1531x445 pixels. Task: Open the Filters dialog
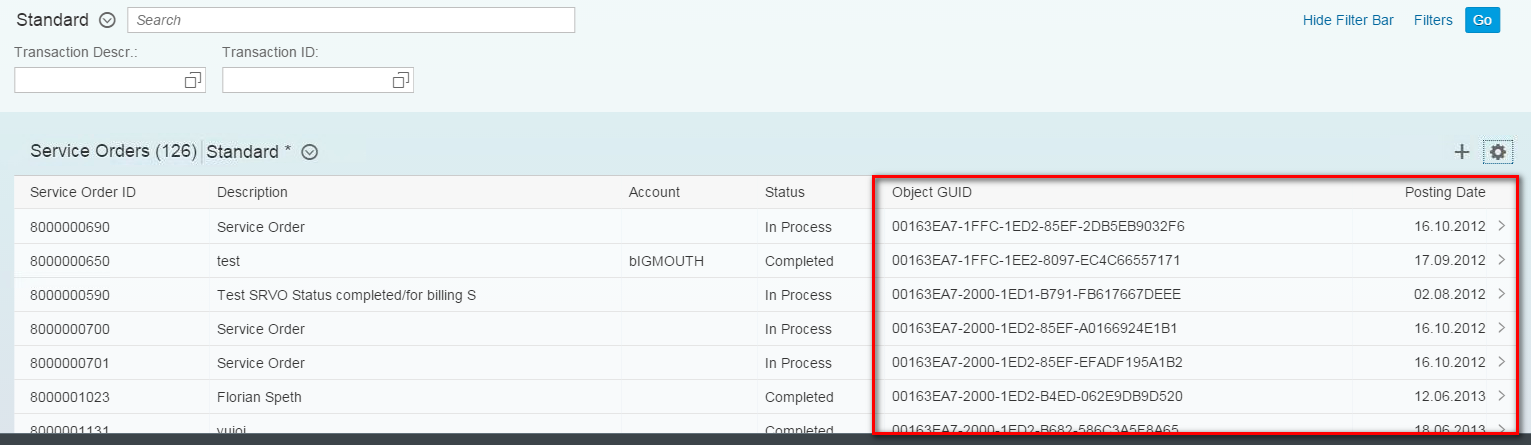tap(1433, 20)
